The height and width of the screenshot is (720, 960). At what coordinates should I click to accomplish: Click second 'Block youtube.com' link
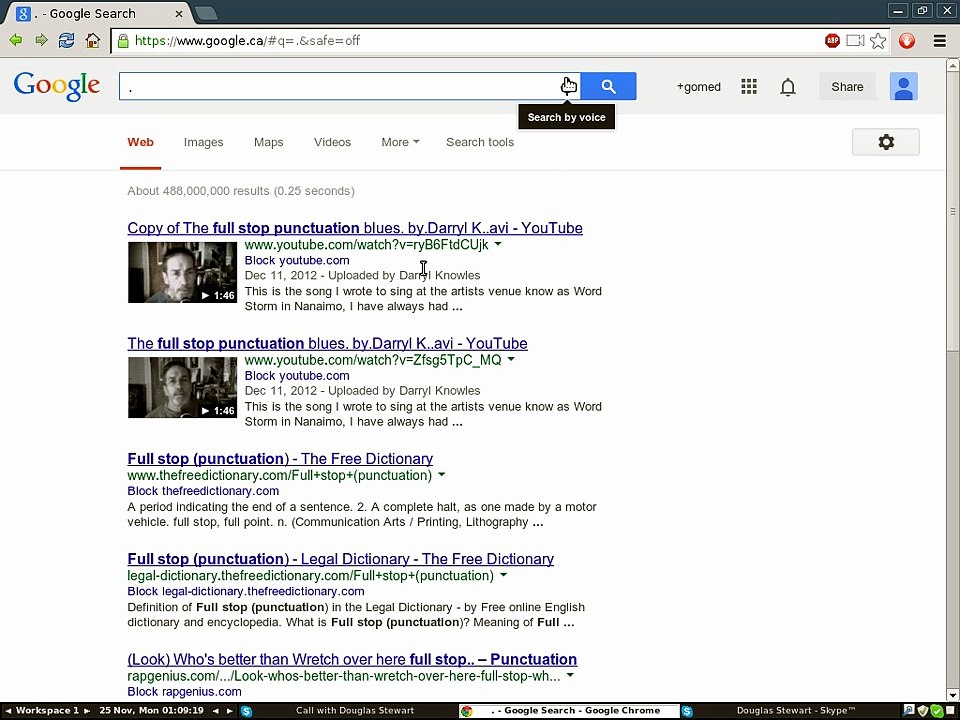pyautogui.click(x=297, y=375)
